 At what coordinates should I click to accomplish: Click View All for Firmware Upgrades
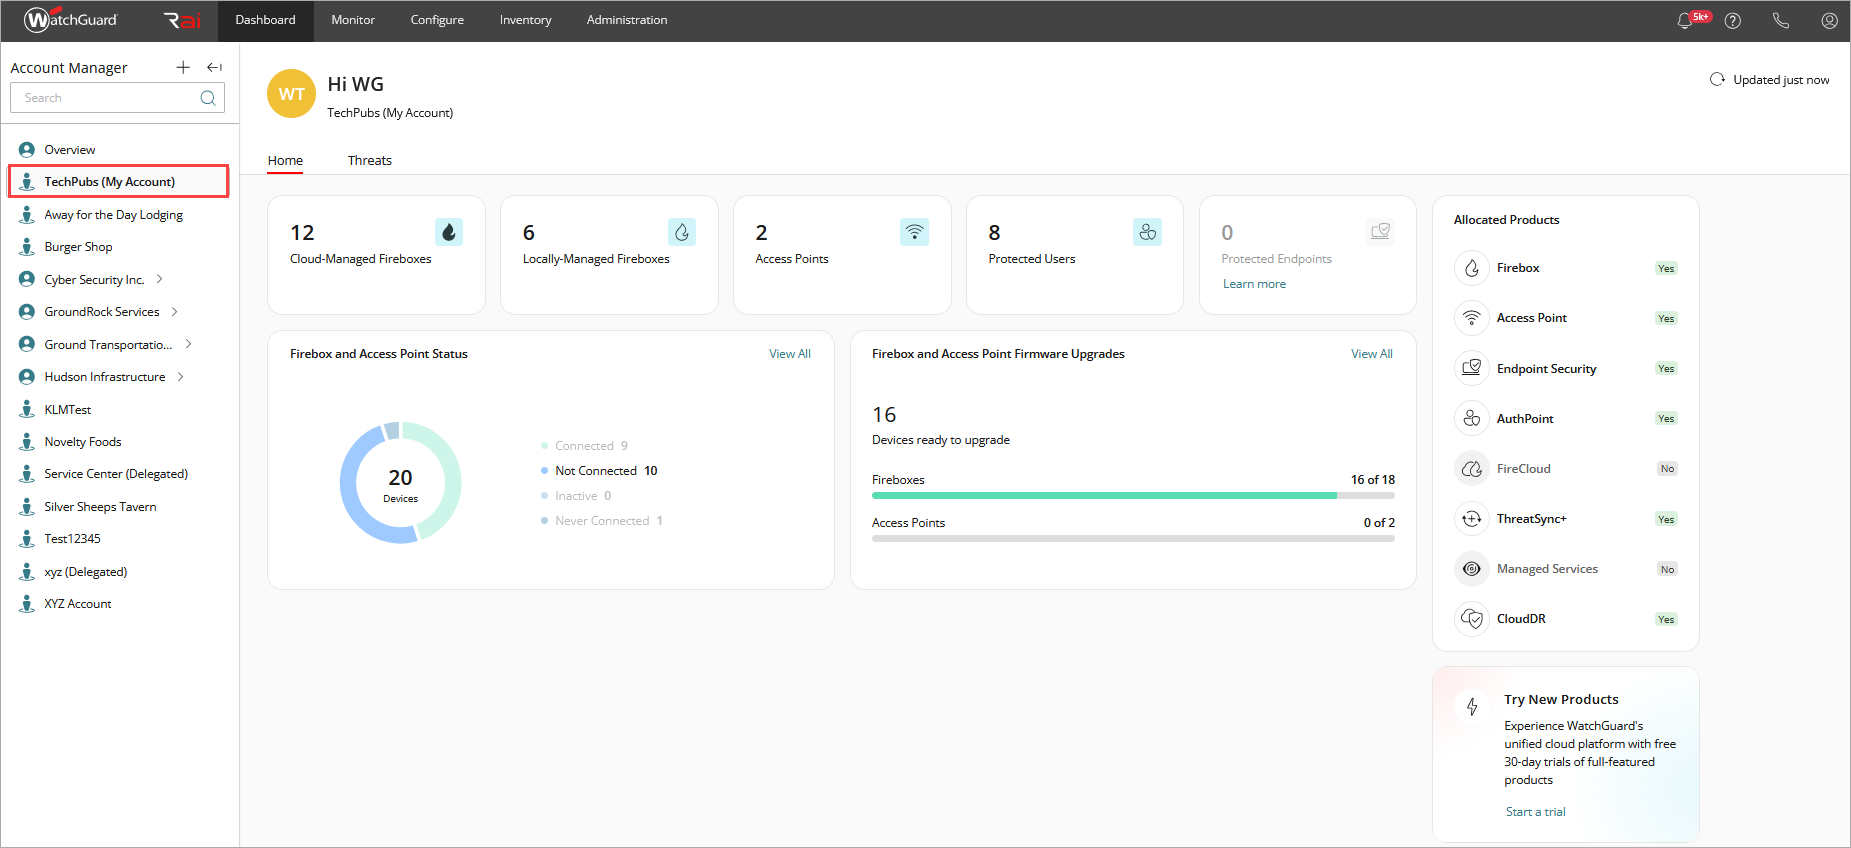(1372, 354)
